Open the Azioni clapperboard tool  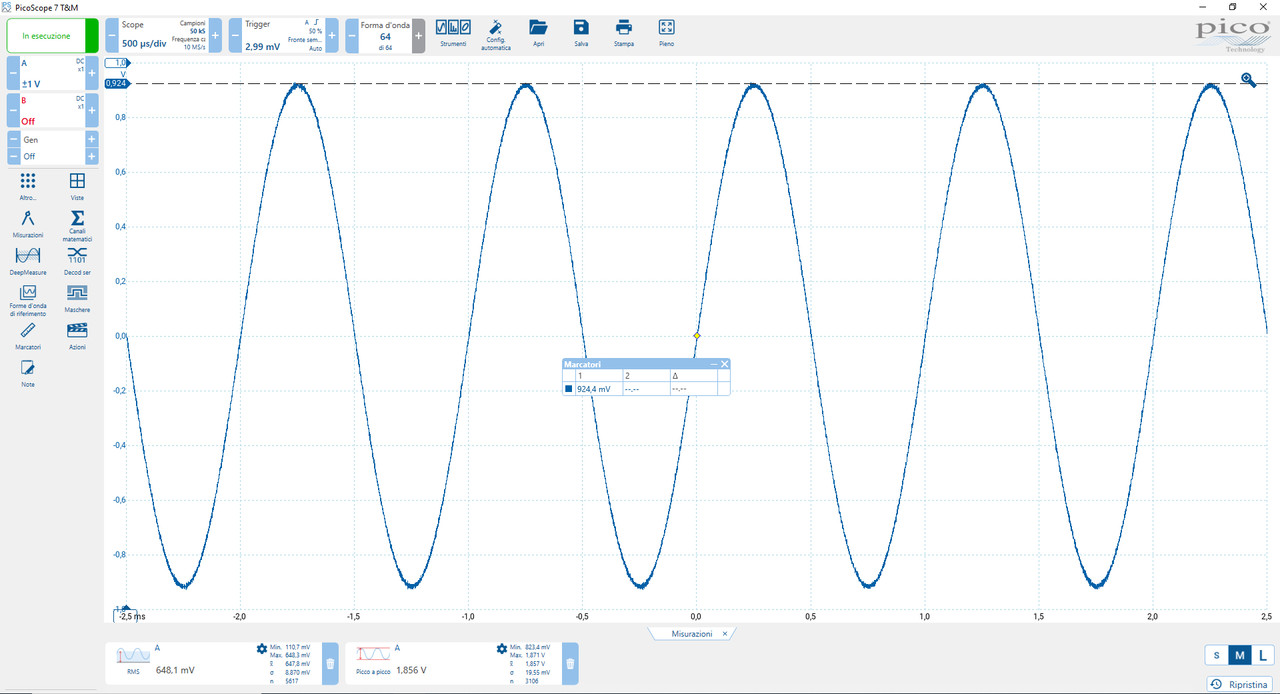pyautogui.click(x=77, y=335)
